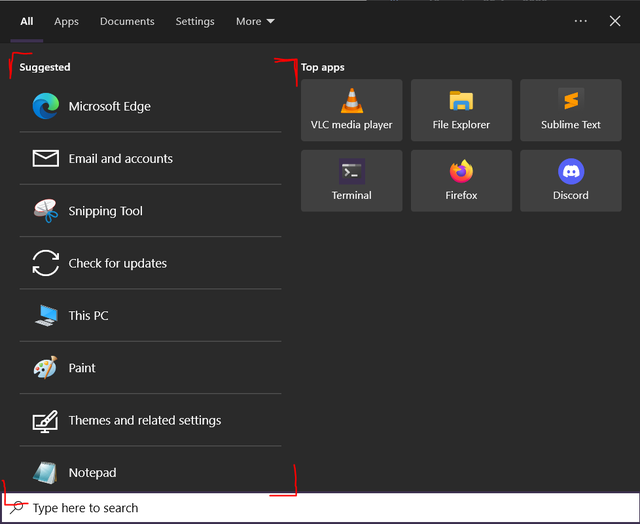Select 'Email and accounts' text
The width and height of the screenshot is (640, 524).
coord(120,159)
